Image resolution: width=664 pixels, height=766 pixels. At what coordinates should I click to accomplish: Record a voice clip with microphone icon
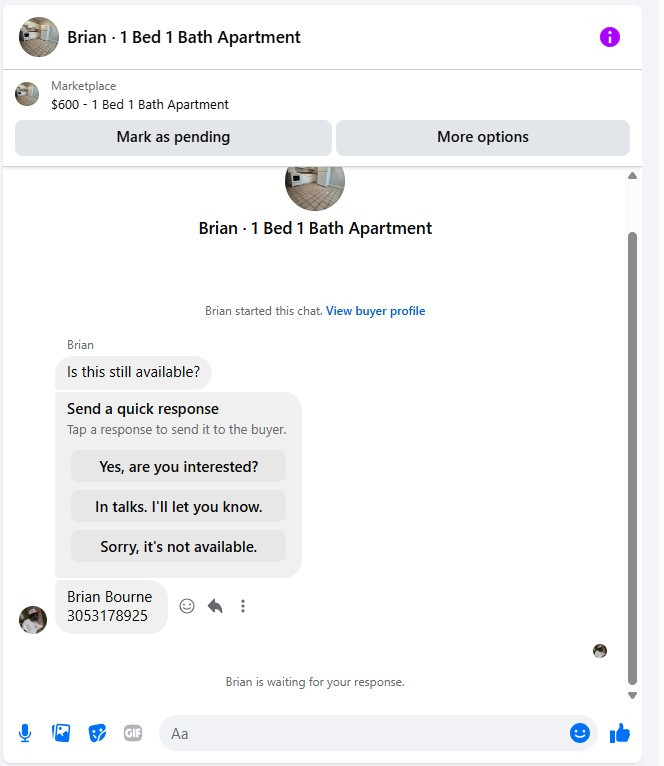coord(25,733)
